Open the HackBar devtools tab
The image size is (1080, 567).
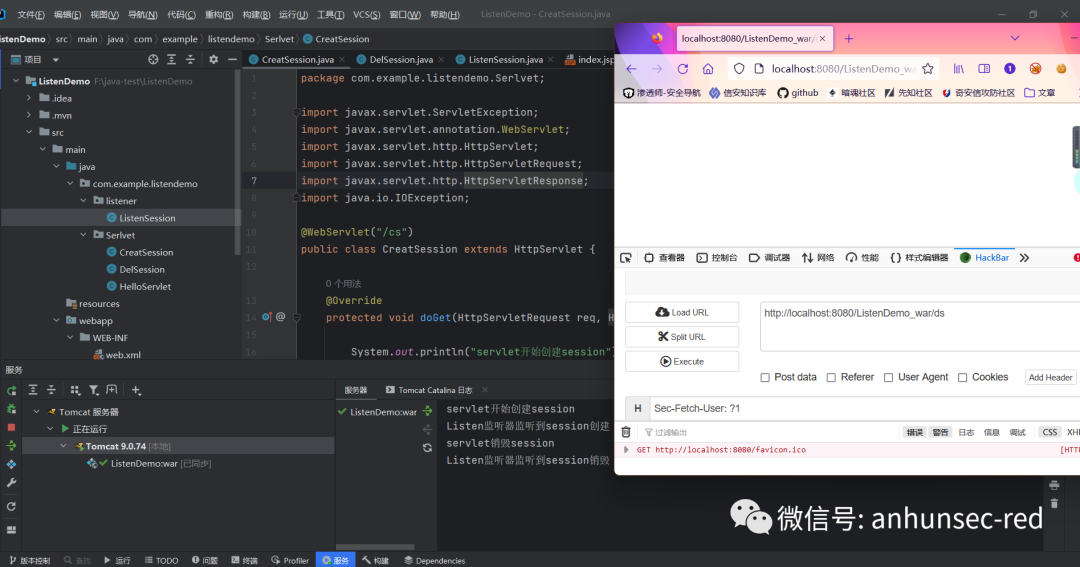(x=984, y=258)
